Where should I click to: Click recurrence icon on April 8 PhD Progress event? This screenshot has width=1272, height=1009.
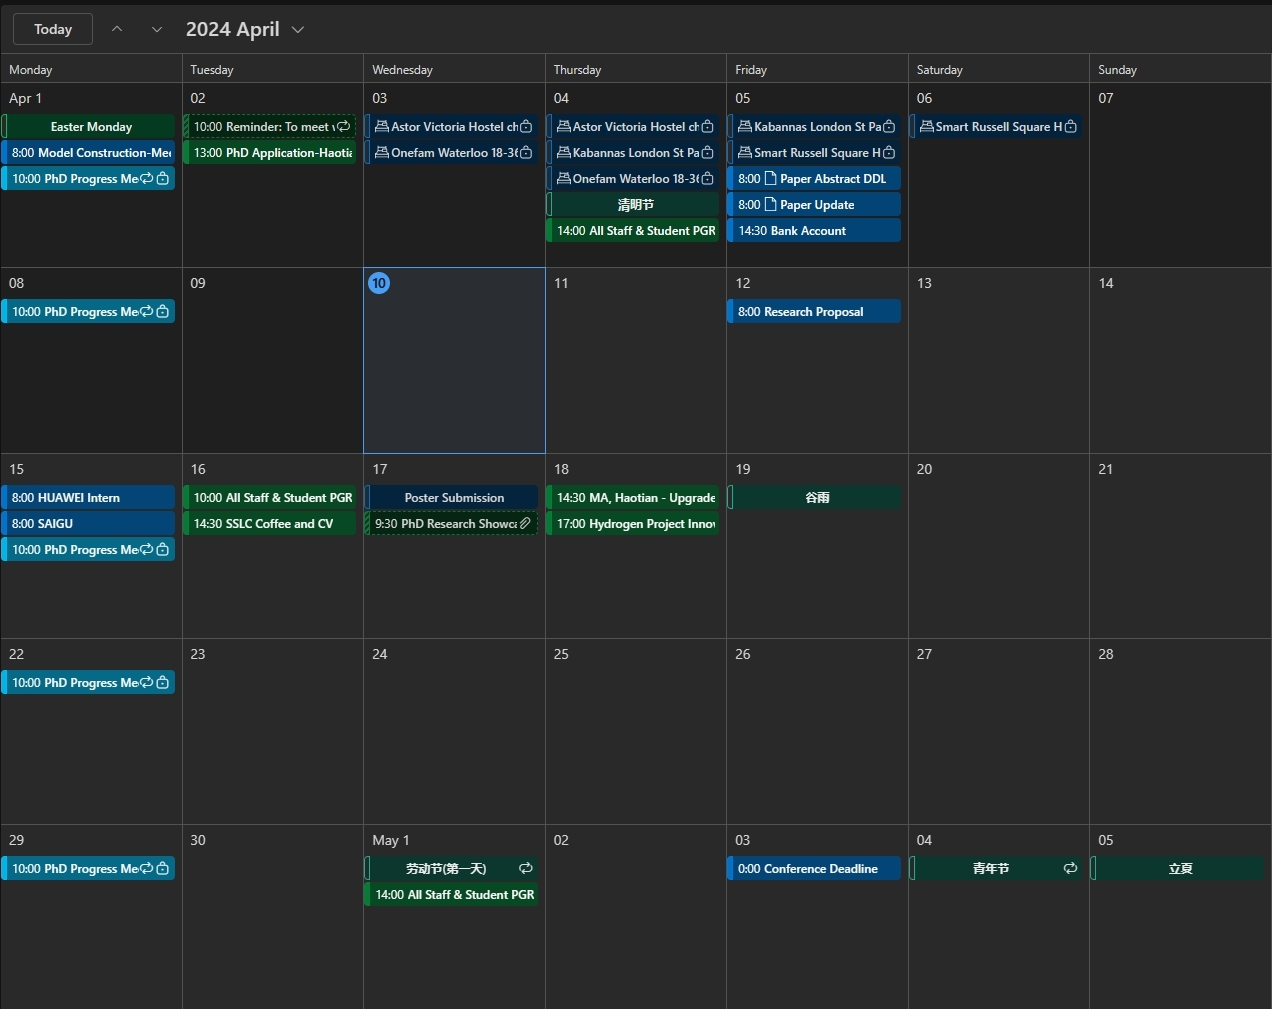pos(147,312)
